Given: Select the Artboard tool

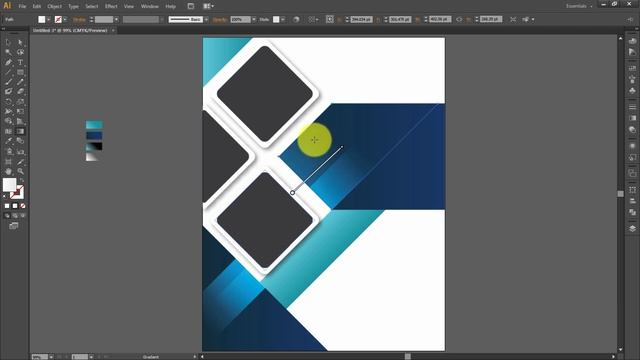Looking at the screenshot, I should [x=8, y=161].
